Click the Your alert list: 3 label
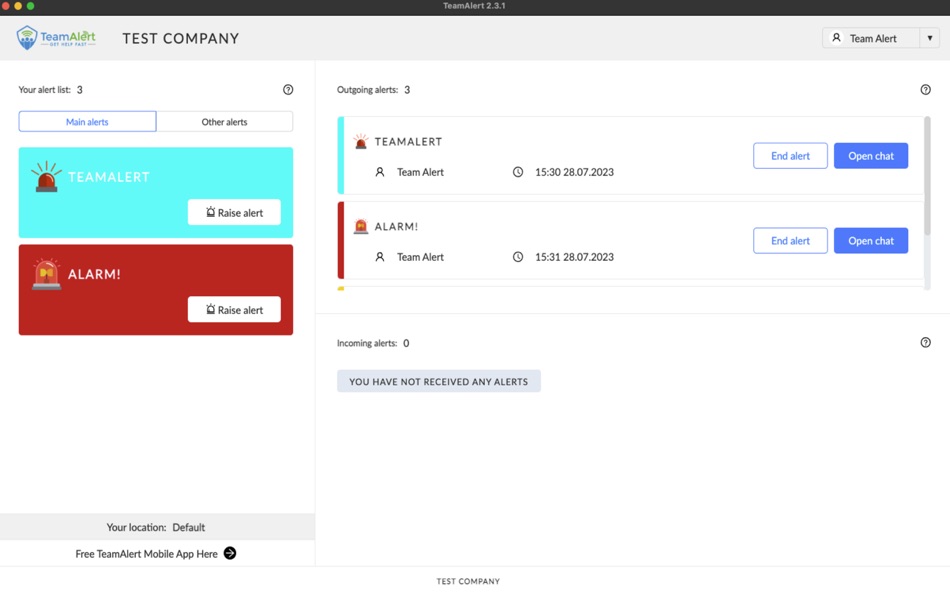Image resolution: width=950 pixels, height=594 pixels. pos(50,90)
